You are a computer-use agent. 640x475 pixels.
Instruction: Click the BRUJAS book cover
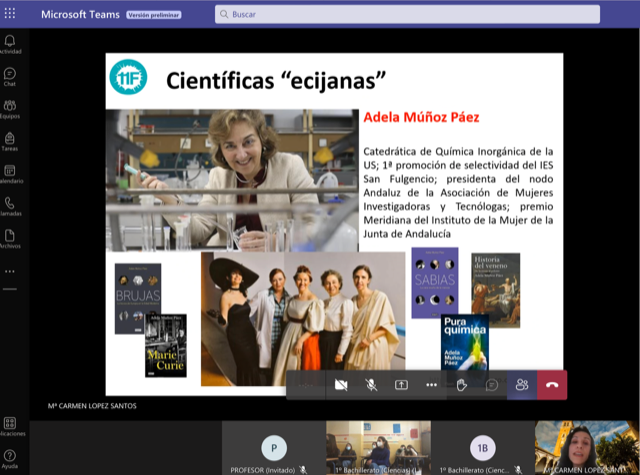point(138,298)
